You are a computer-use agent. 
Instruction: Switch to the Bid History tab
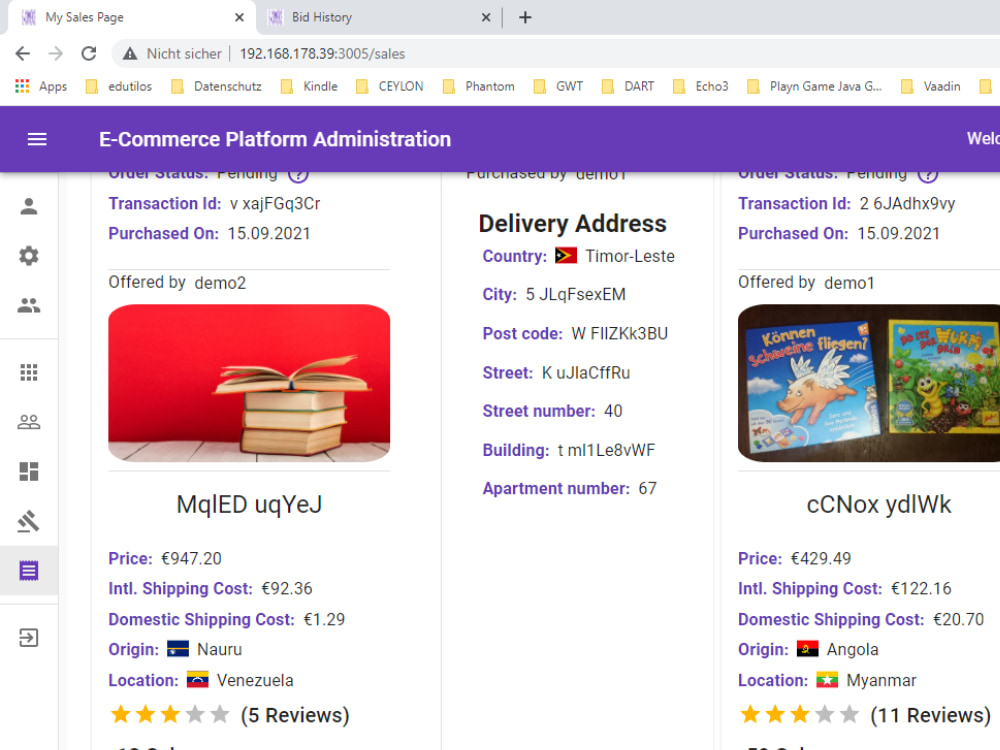(379, 17)
